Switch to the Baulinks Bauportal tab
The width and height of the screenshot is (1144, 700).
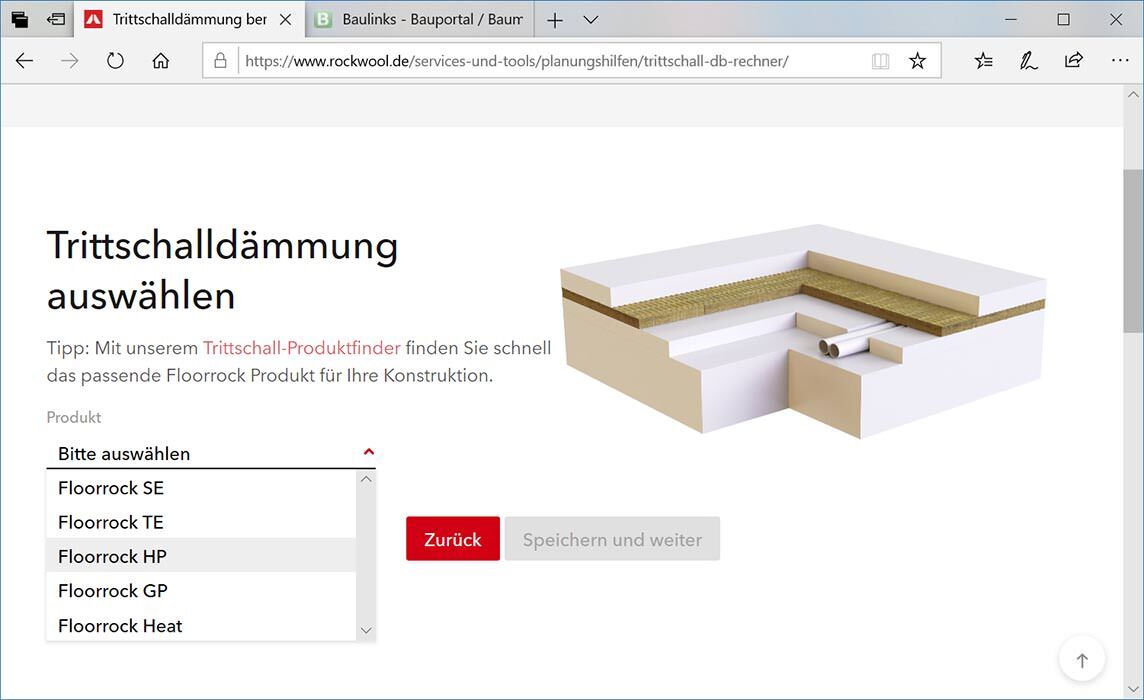point(418,20)
